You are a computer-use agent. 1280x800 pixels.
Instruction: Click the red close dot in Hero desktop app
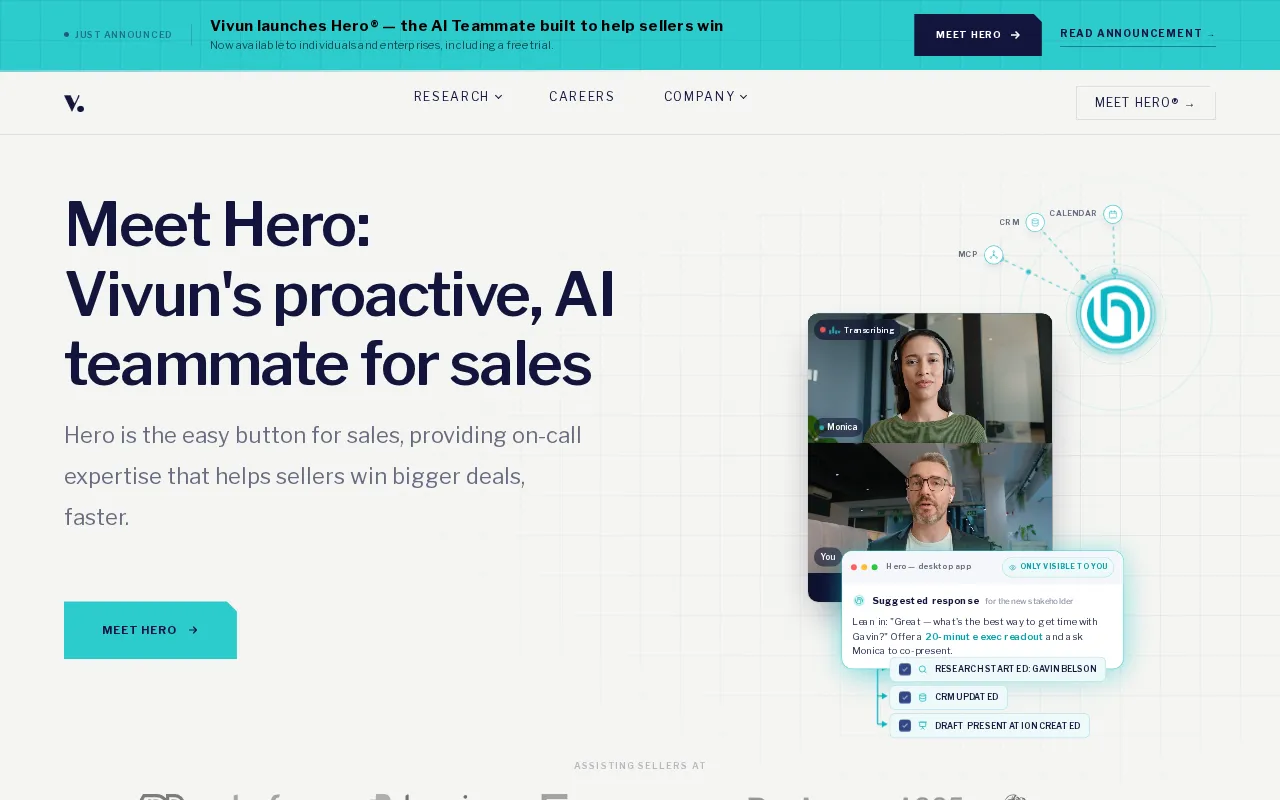pyautogui.click(x=854, y=567)
